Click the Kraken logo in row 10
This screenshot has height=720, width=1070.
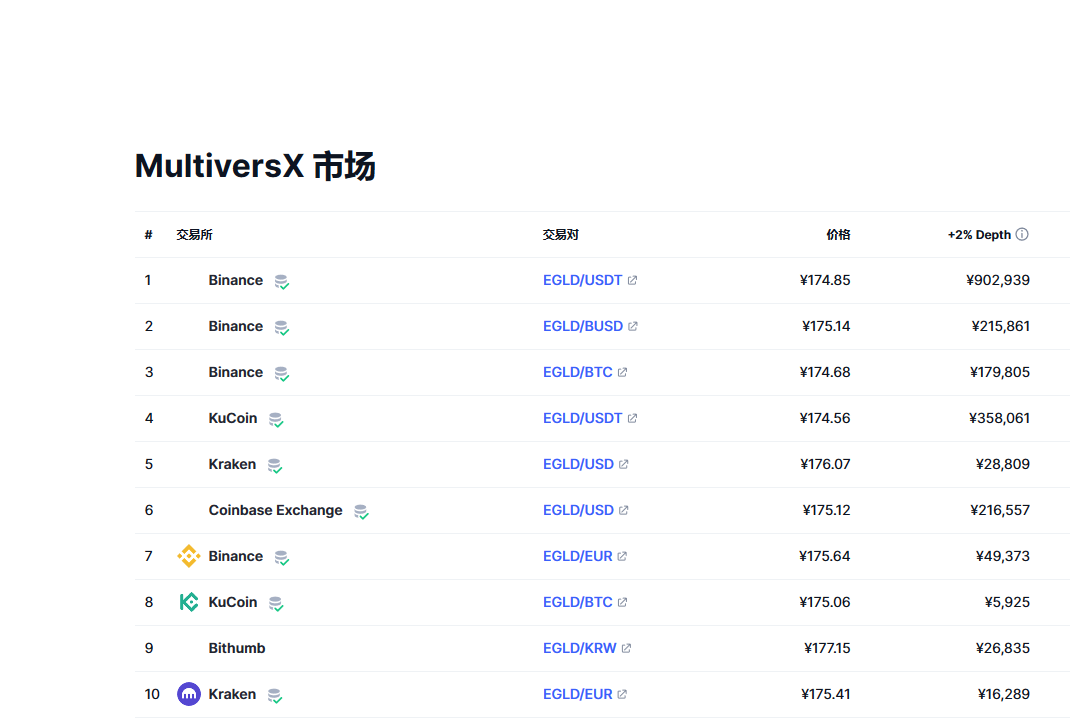pos(189,694)
